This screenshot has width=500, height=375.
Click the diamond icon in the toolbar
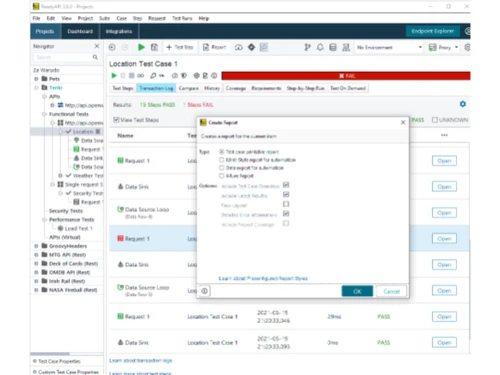tap(251, 47)
